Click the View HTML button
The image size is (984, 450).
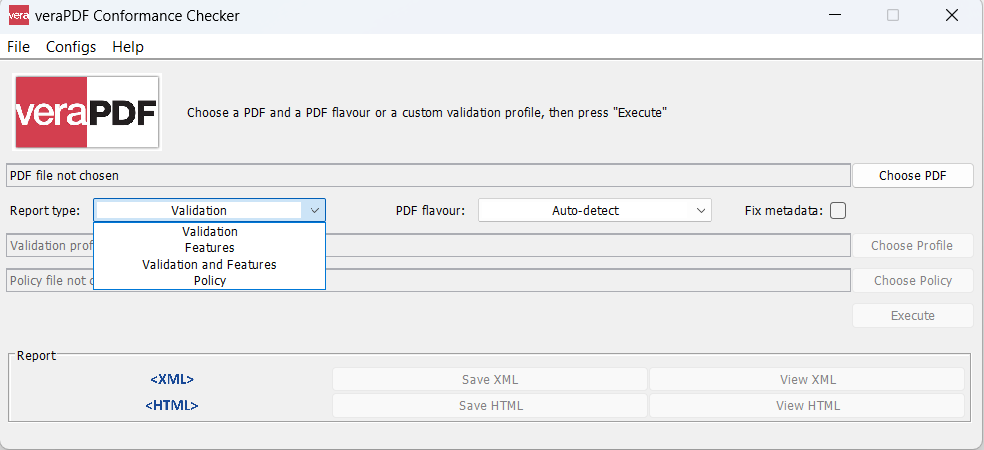807,405
